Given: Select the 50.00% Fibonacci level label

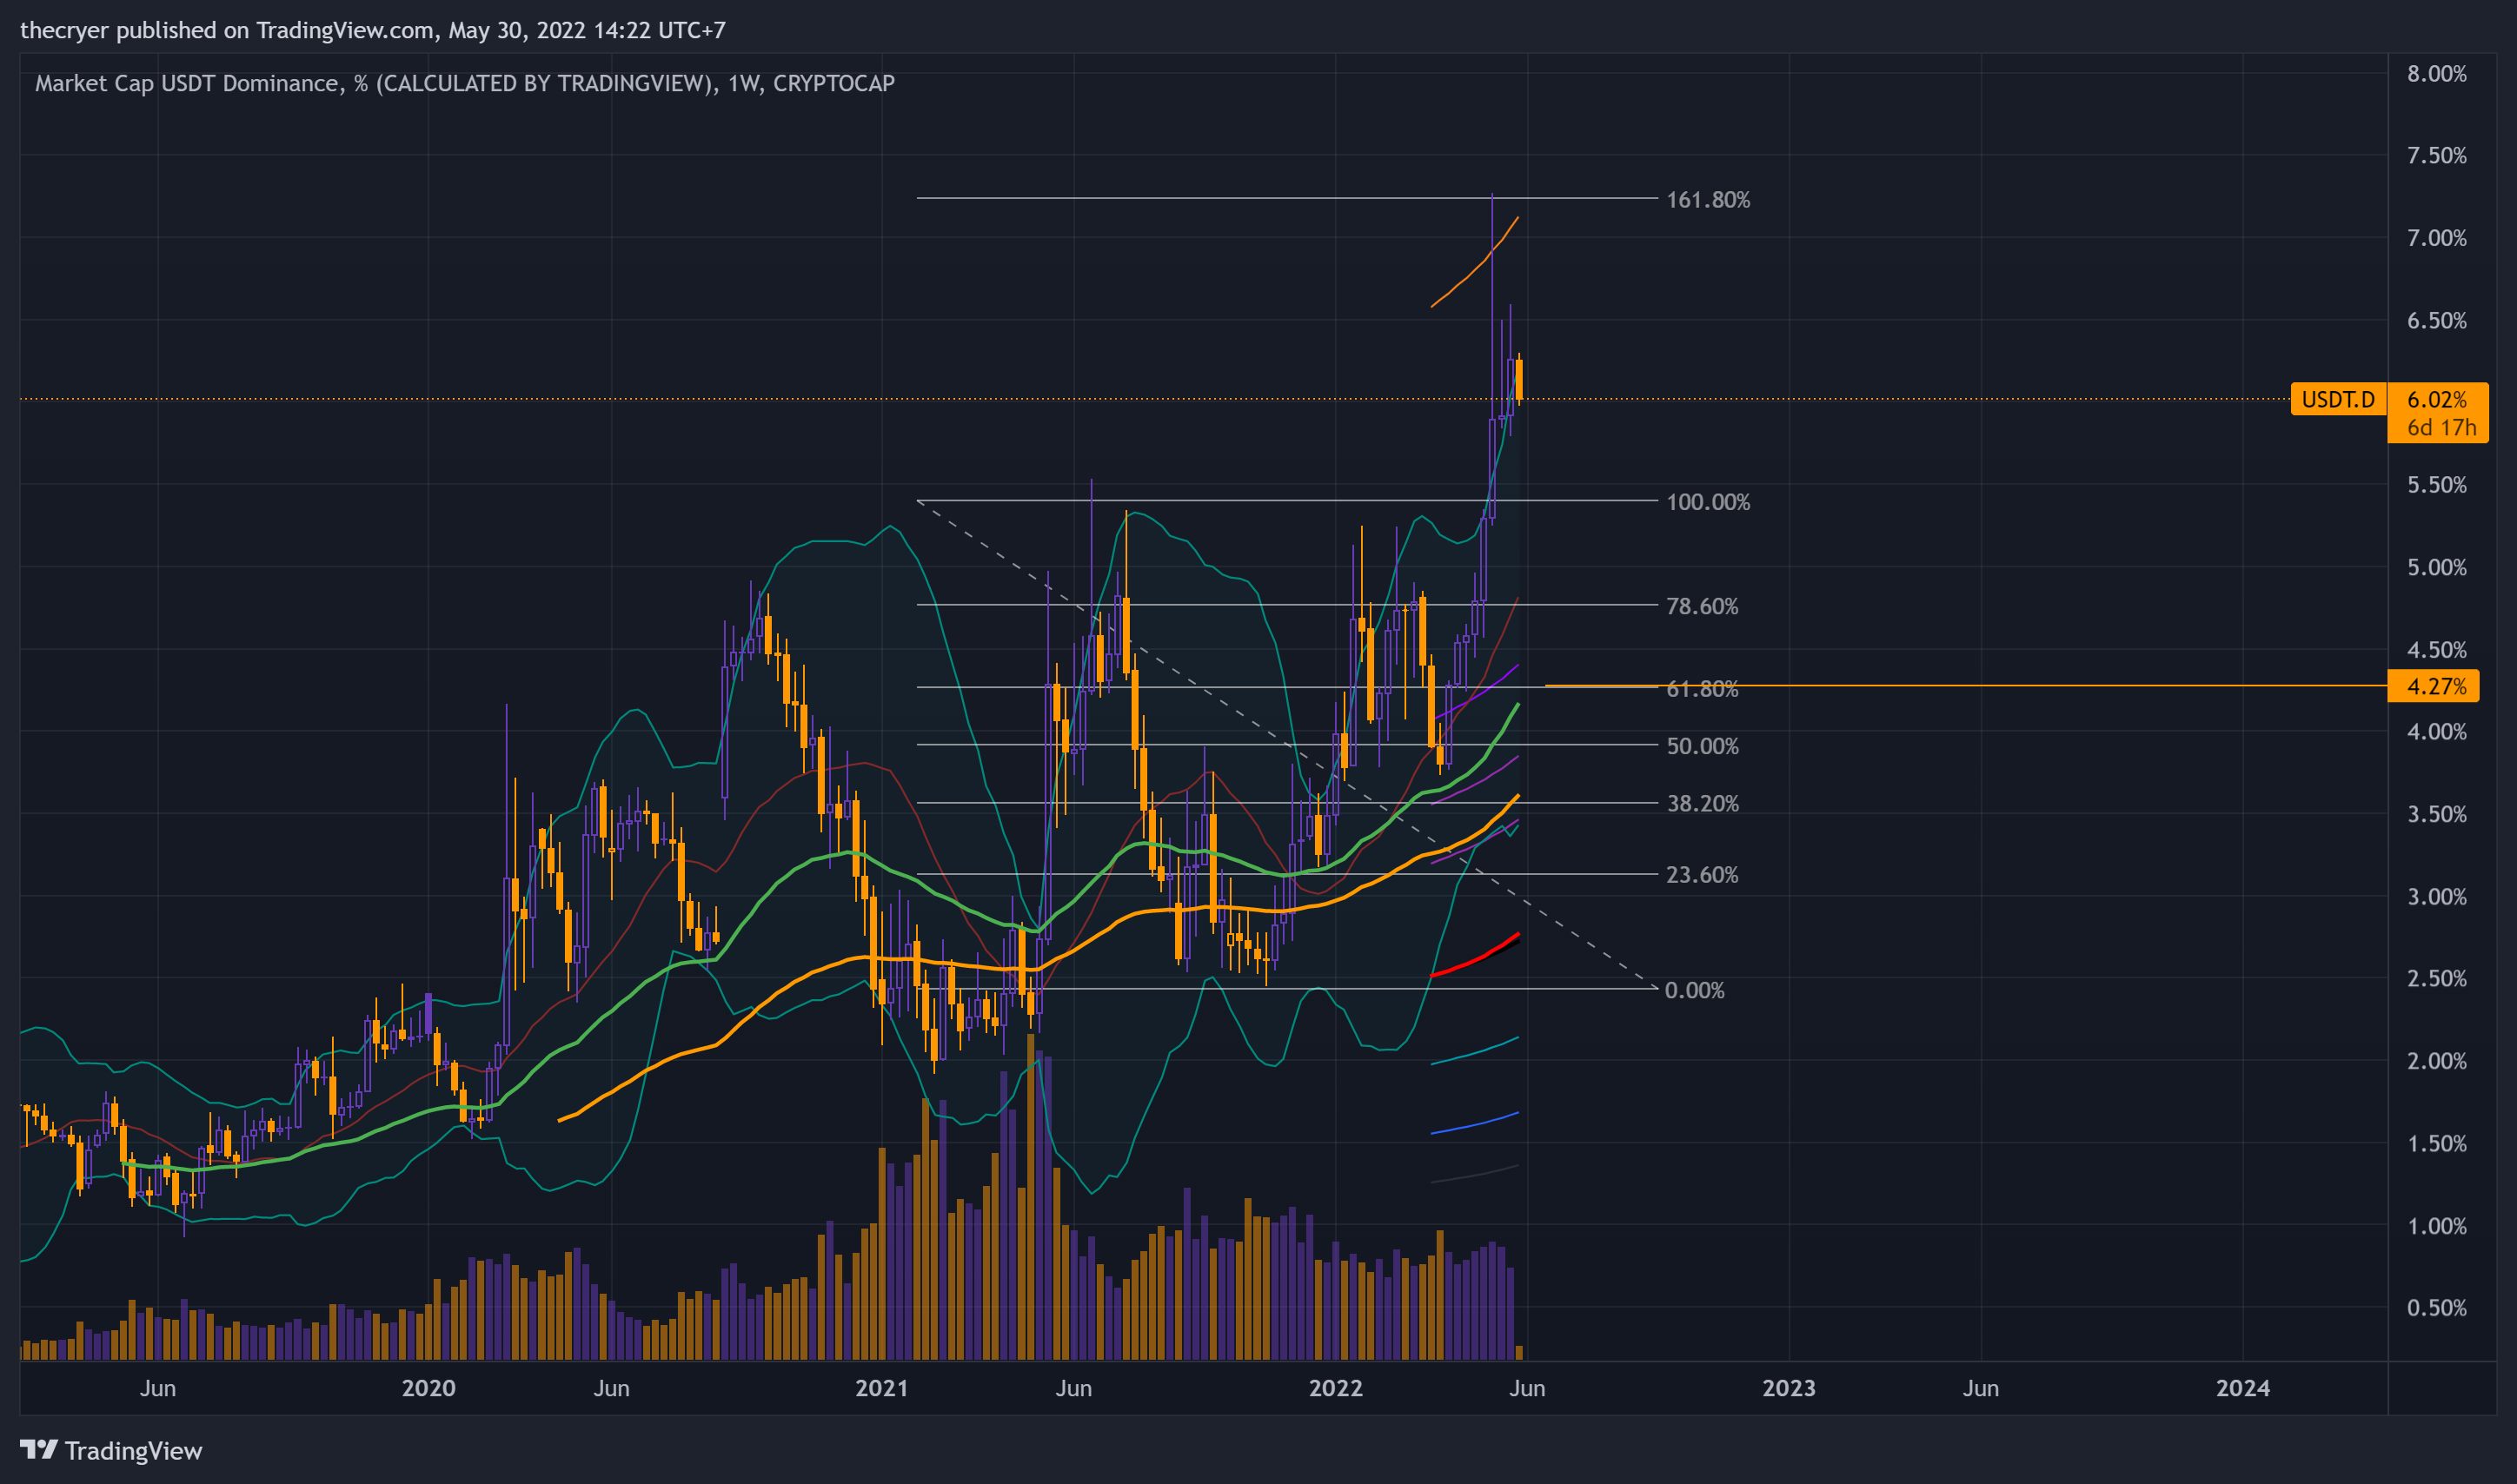Looking at the screenshot, I should pyautogui.click(x=1702, y=746).
